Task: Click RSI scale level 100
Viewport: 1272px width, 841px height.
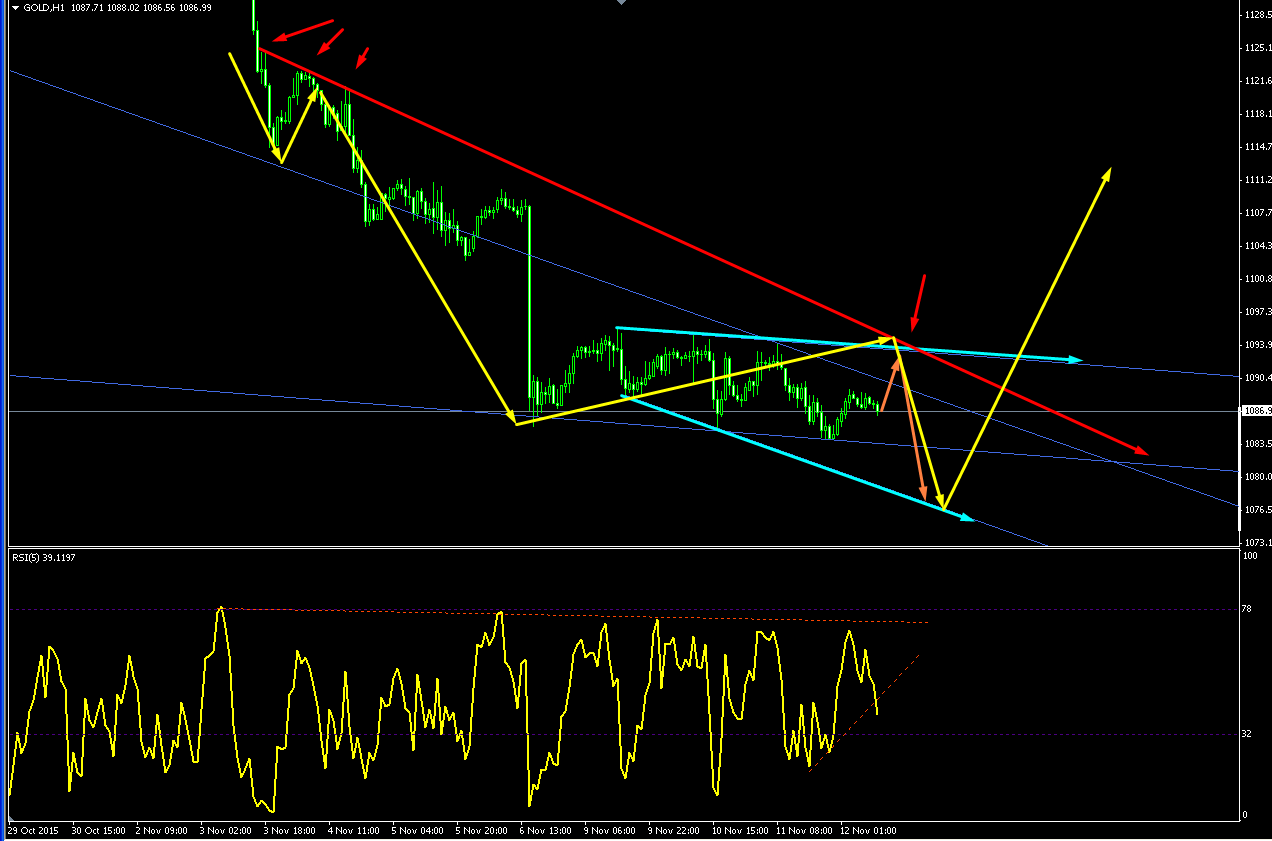Action: point(1250,556)
